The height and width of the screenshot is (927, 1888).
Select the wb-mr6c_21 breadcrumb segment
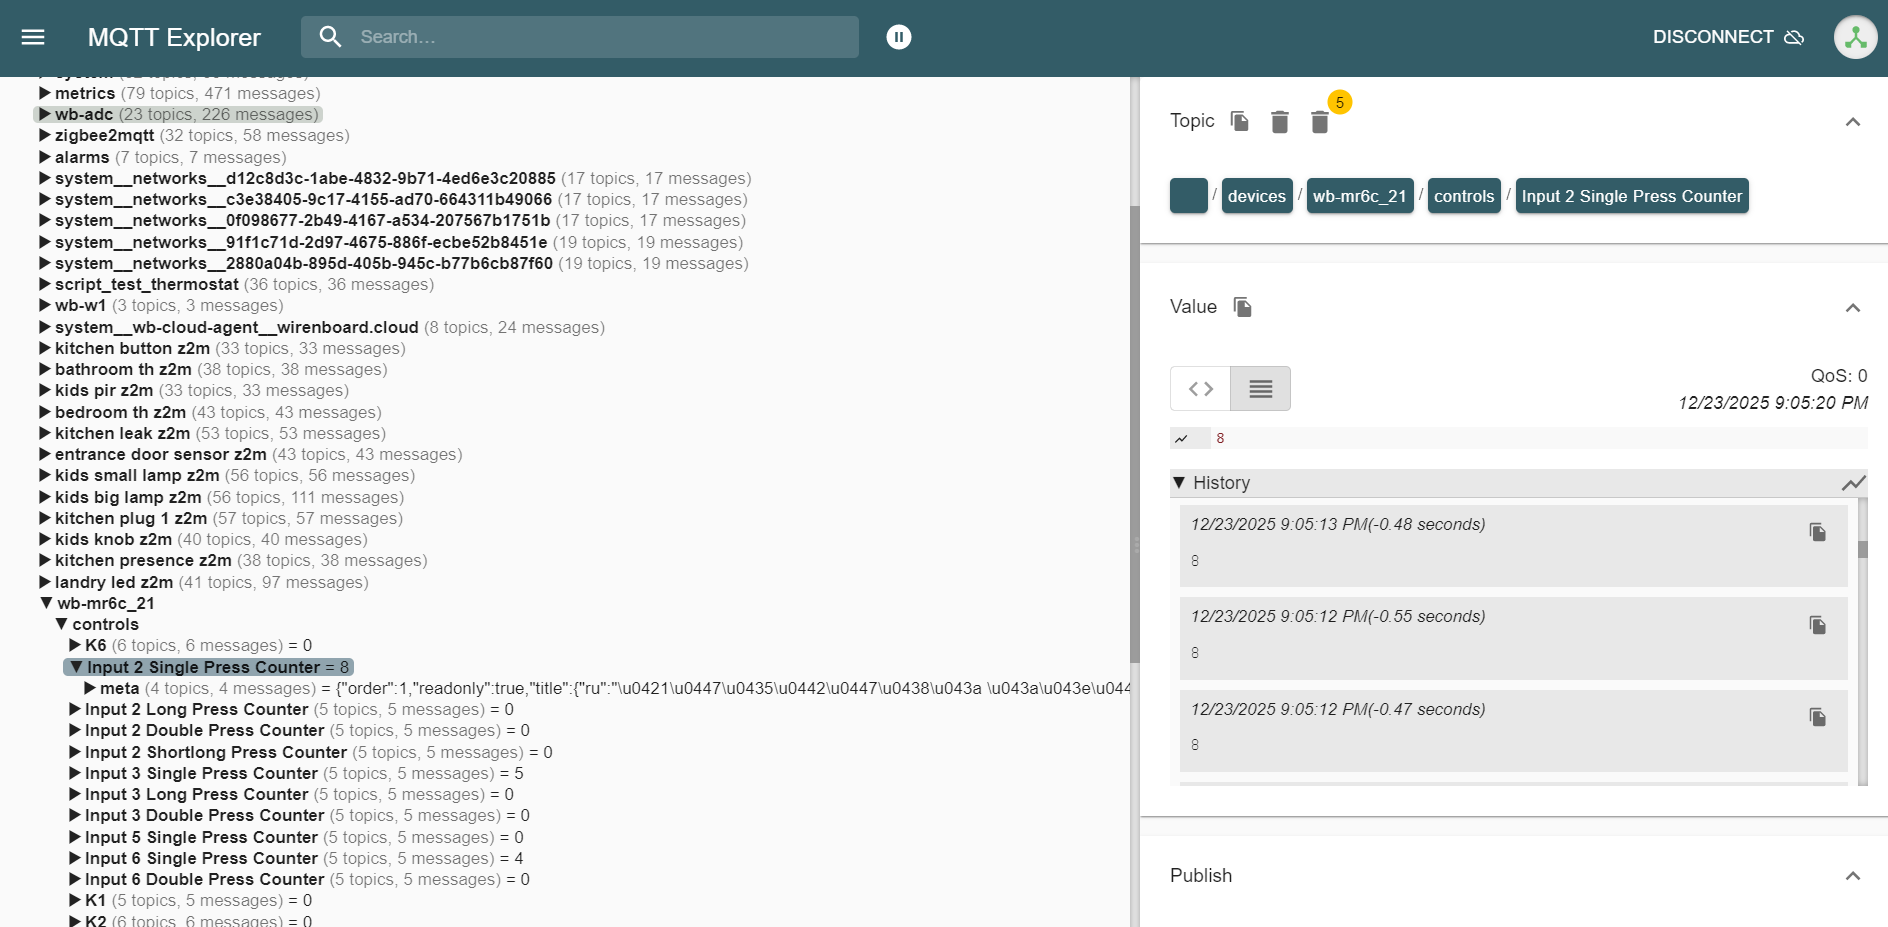pos(1359,196)
